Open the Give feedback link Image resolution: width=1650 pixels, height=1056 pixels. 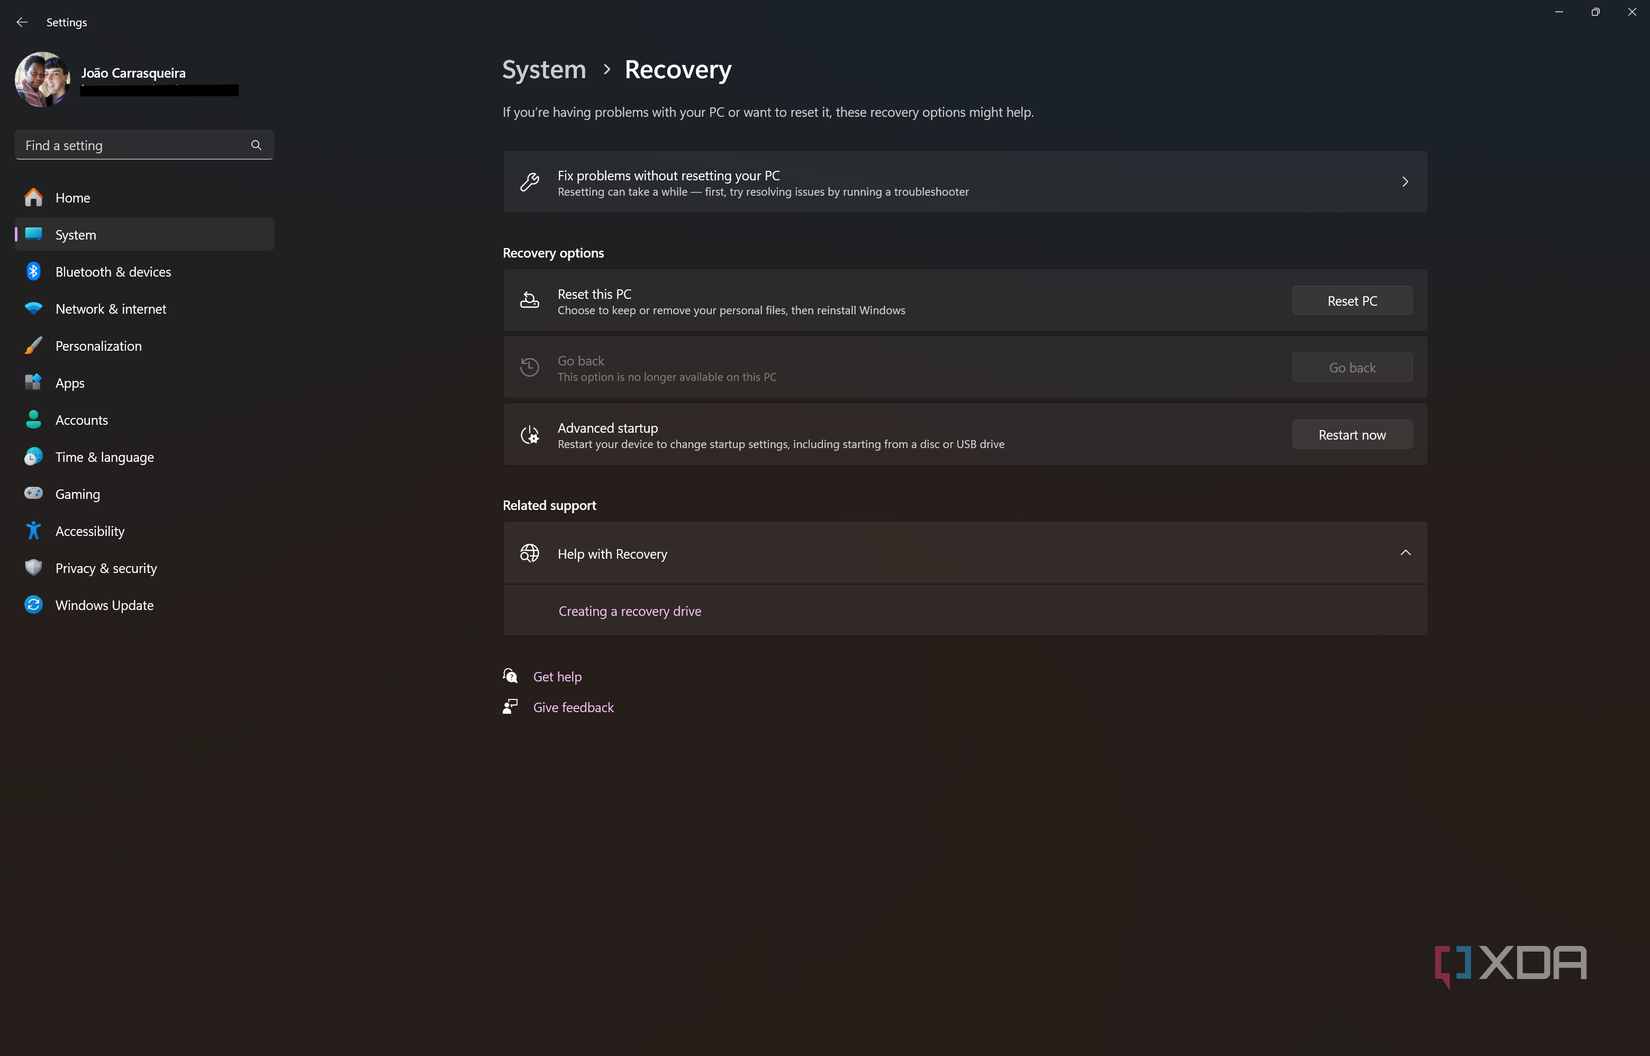click(x=573, y=708)
